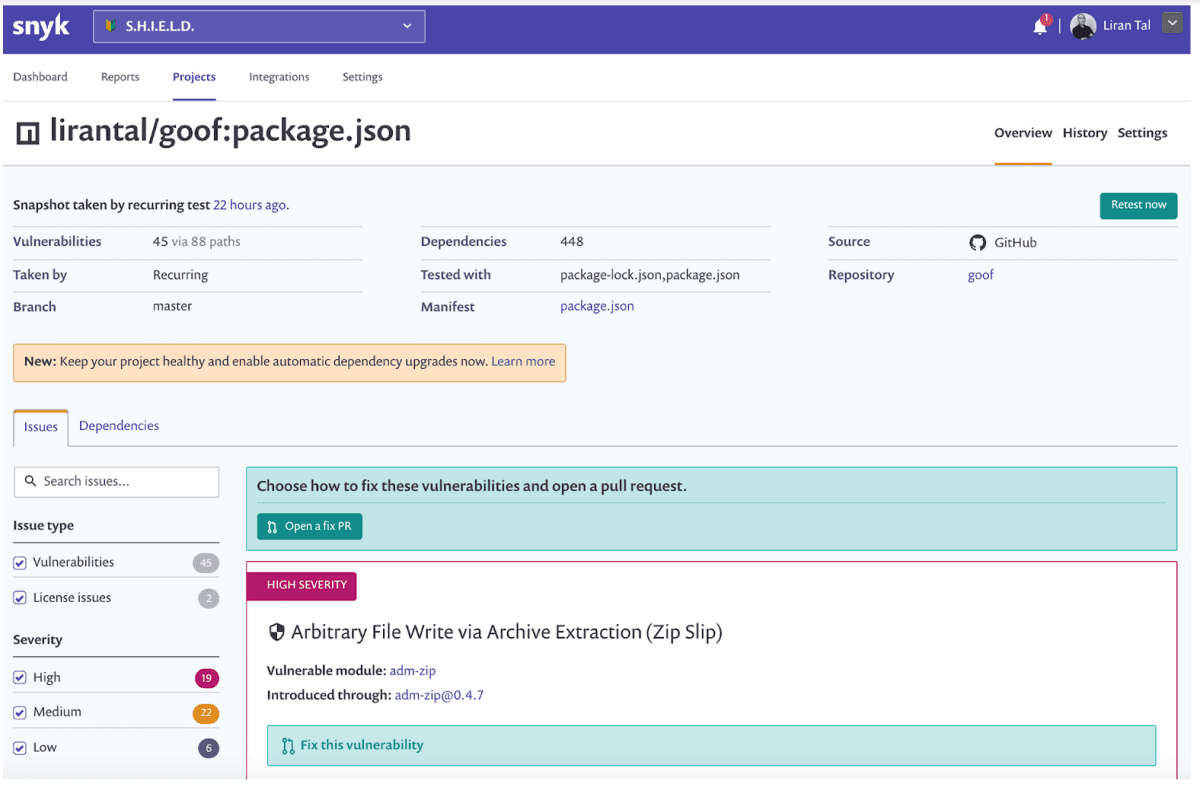Toggle the Vulnerabilities checkbox

tap(20, 563)
